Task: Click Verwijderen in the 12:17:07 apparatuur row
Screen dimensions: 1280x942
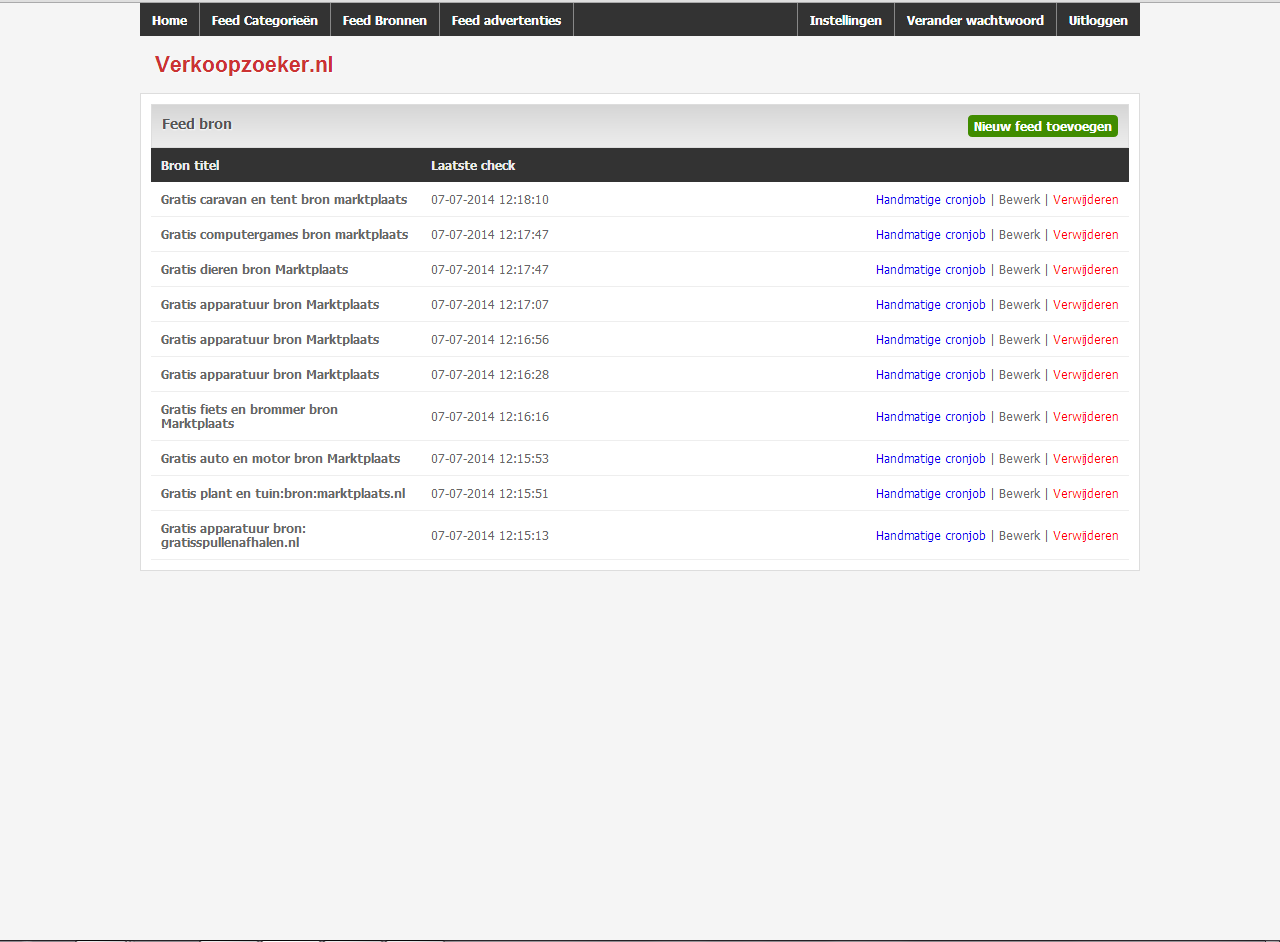Action: pos(1086,305)
